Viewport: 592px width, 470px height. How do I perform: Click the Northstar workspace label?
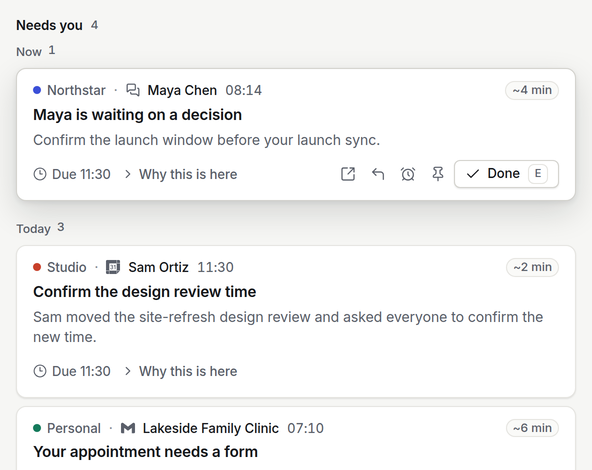click(76, 90)
